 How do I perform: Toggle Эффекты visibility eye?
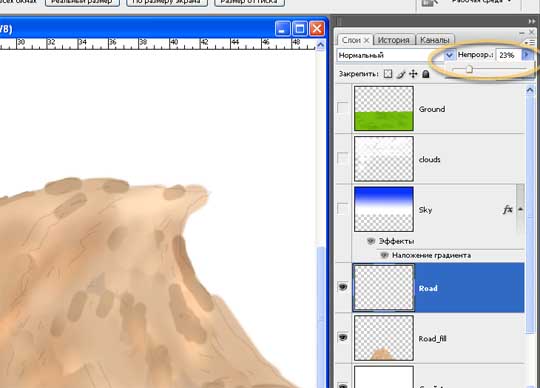tap(371, 241)
